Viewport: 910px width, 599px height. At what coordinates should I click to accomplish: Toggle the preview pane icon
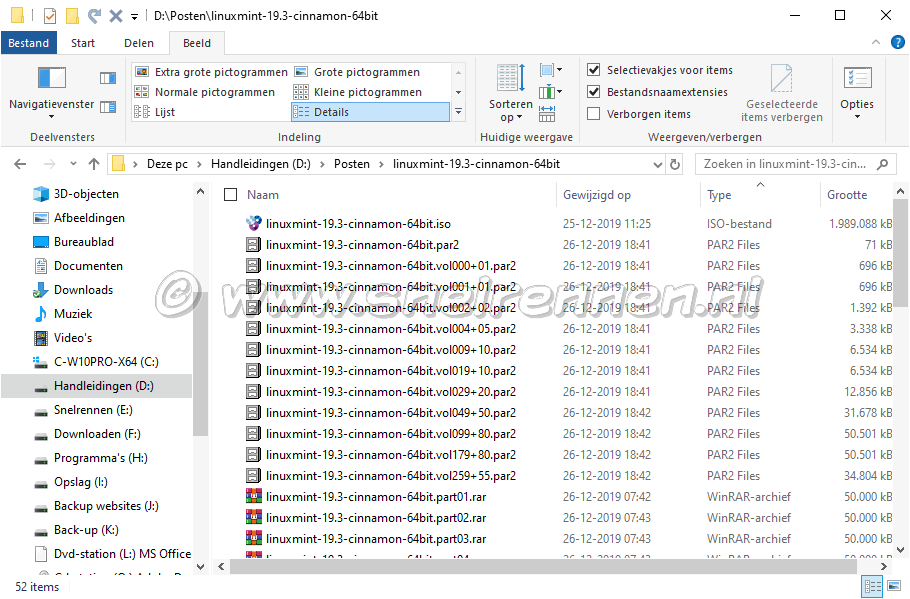point(108,78)
